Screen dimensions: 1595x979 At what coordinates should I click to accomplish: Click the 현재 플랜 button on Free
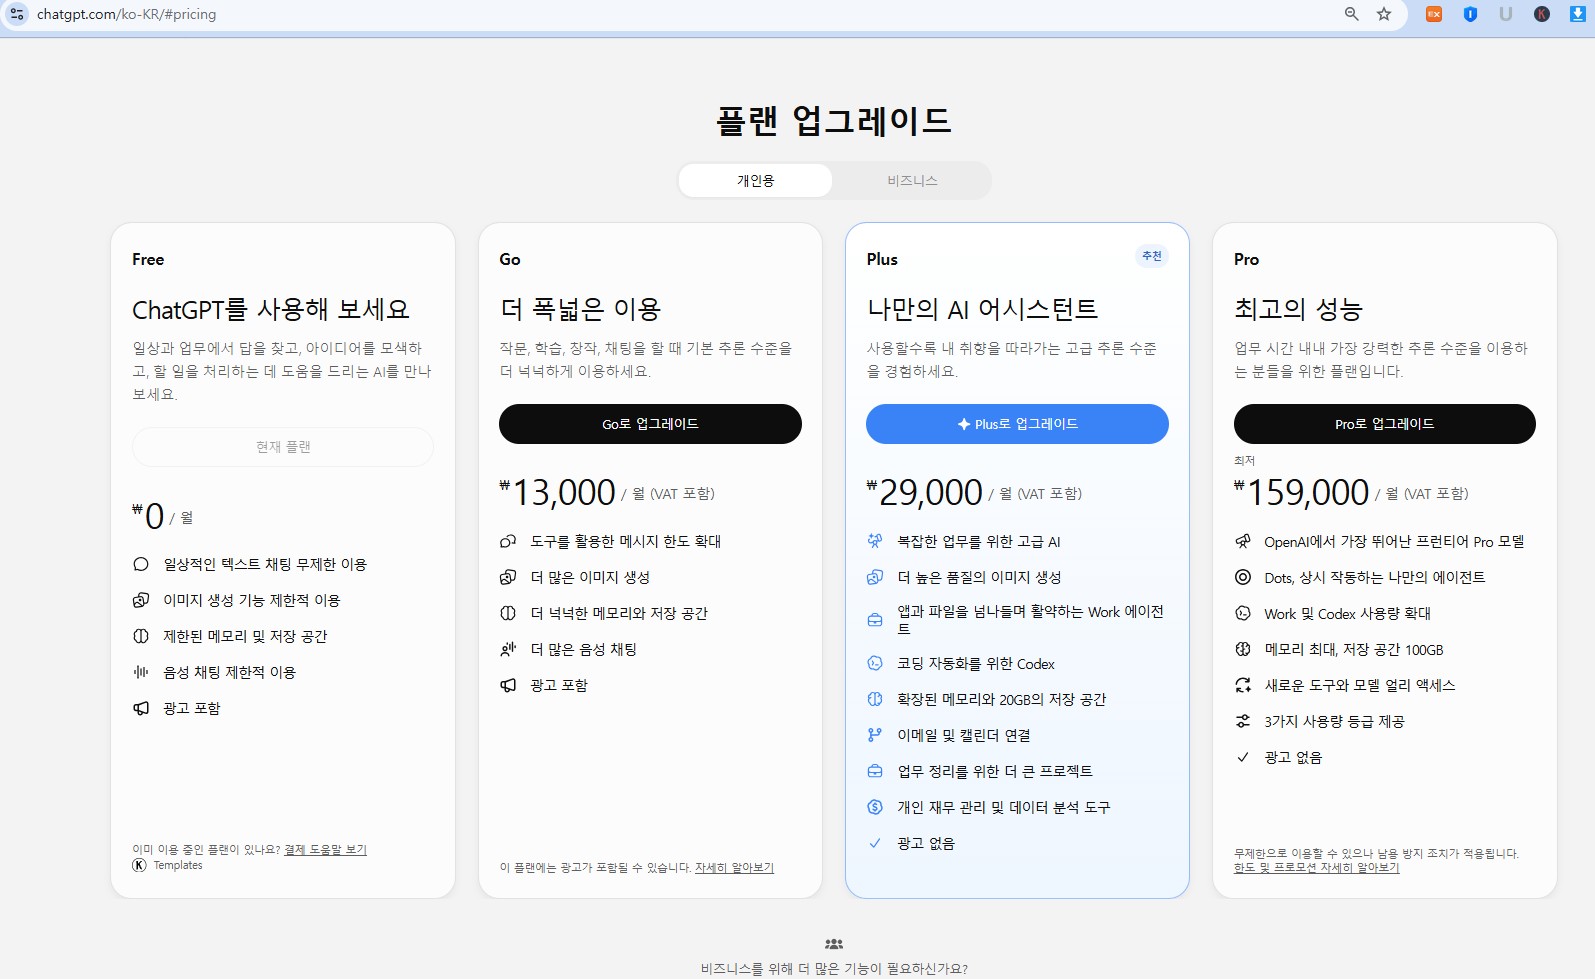click(283, 447)
